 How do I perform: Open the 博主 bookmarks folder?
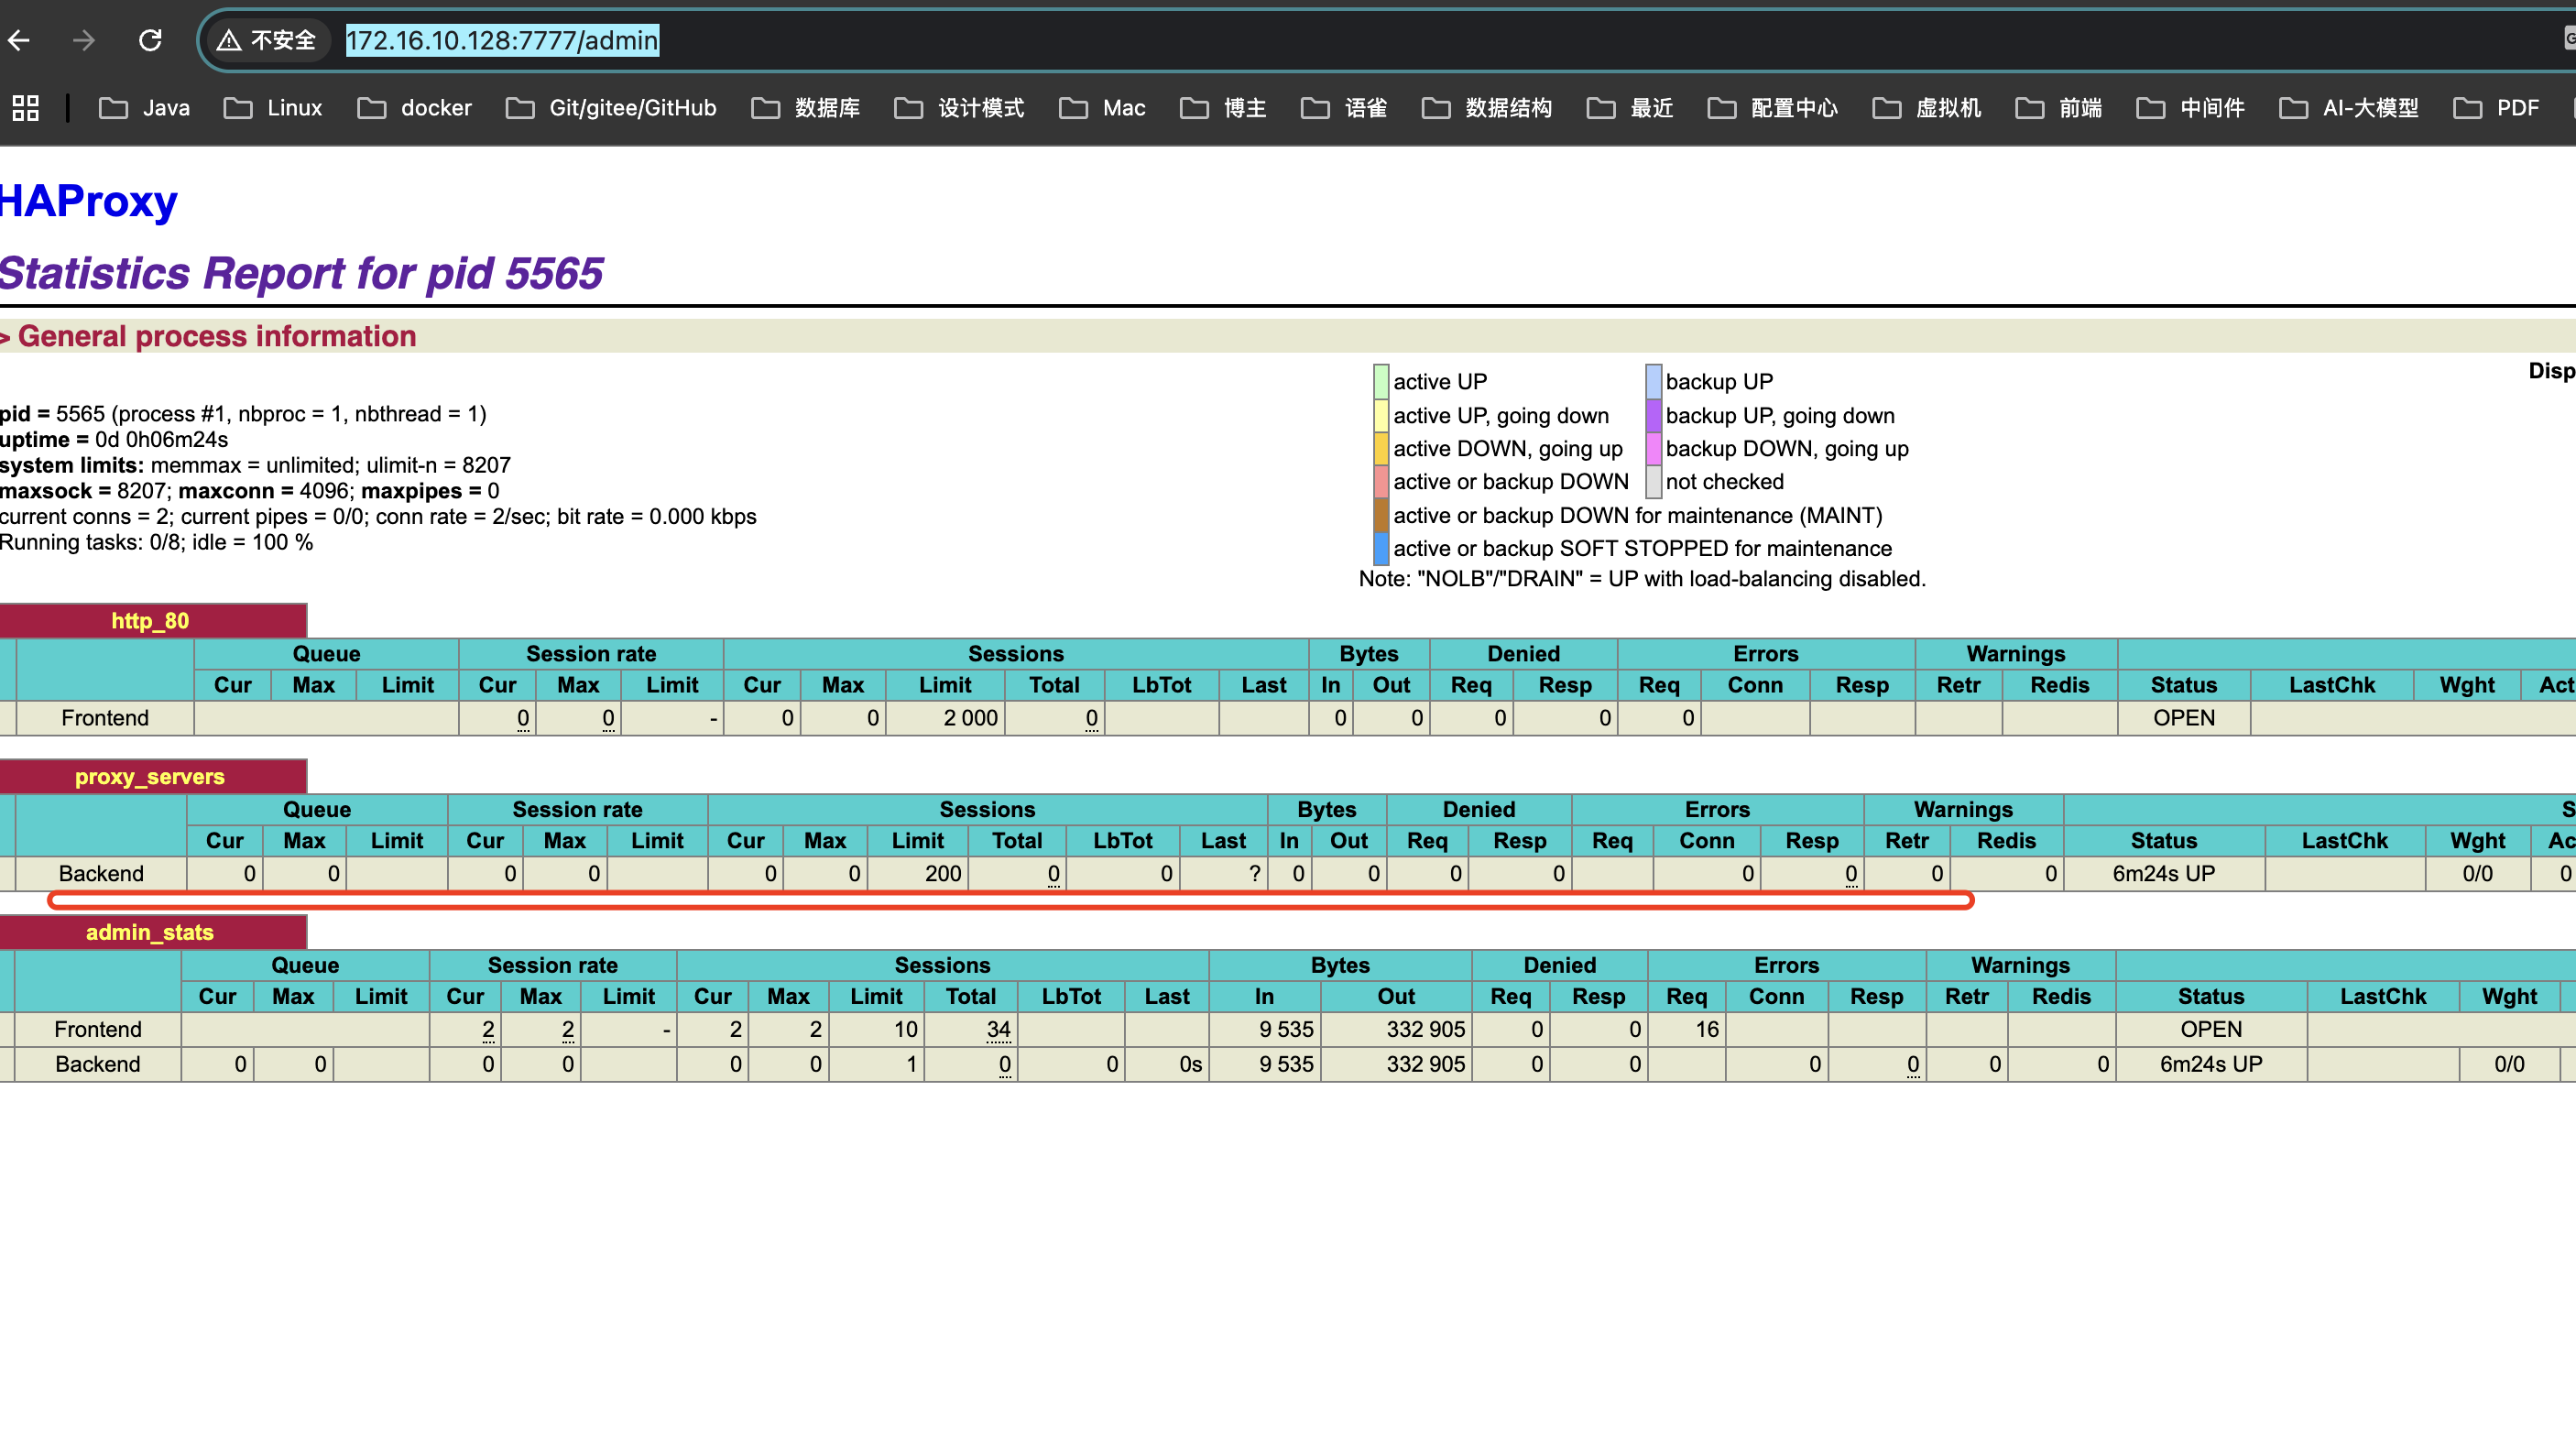pos(1223,108)
